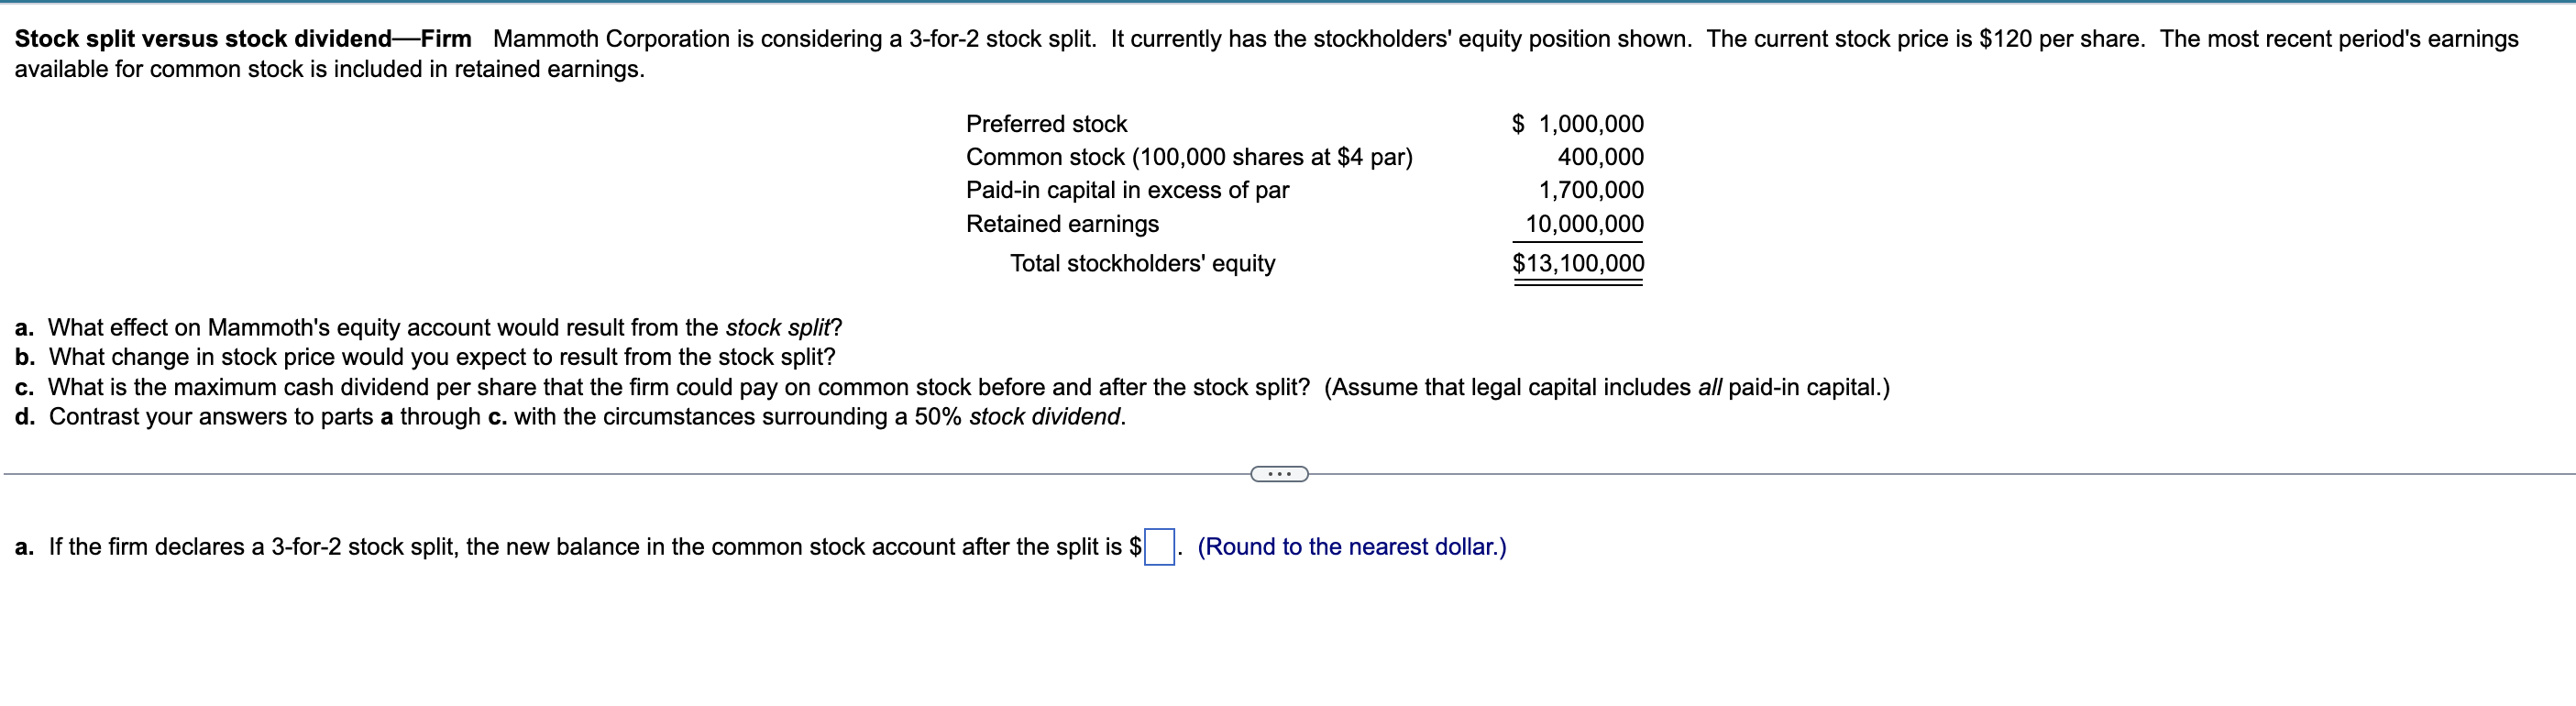Click the 10,000,000 retained earnings amount
This screenshot has height=706, width=2576.
click(1584, 224)
